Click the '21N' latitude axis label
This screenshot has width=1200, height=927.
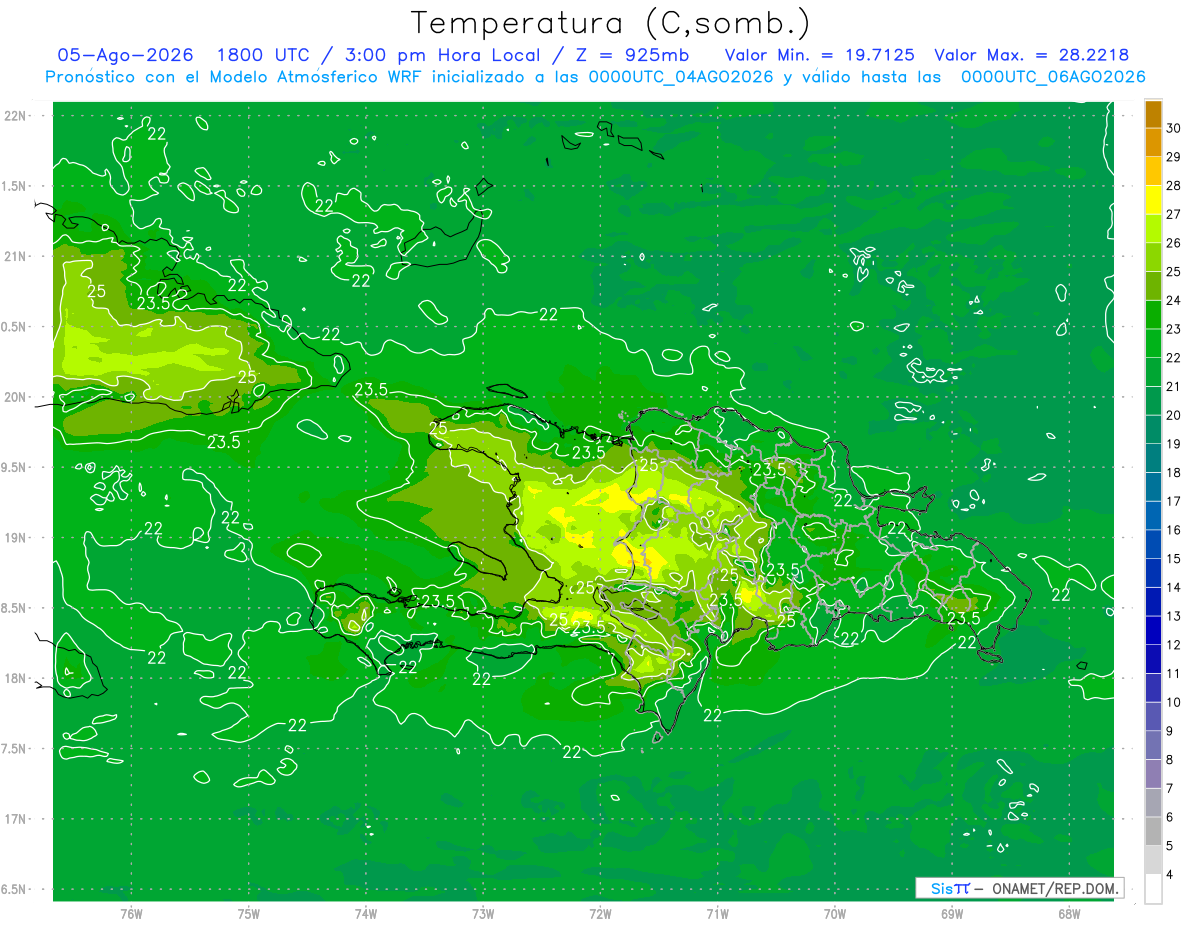[16, 257]
